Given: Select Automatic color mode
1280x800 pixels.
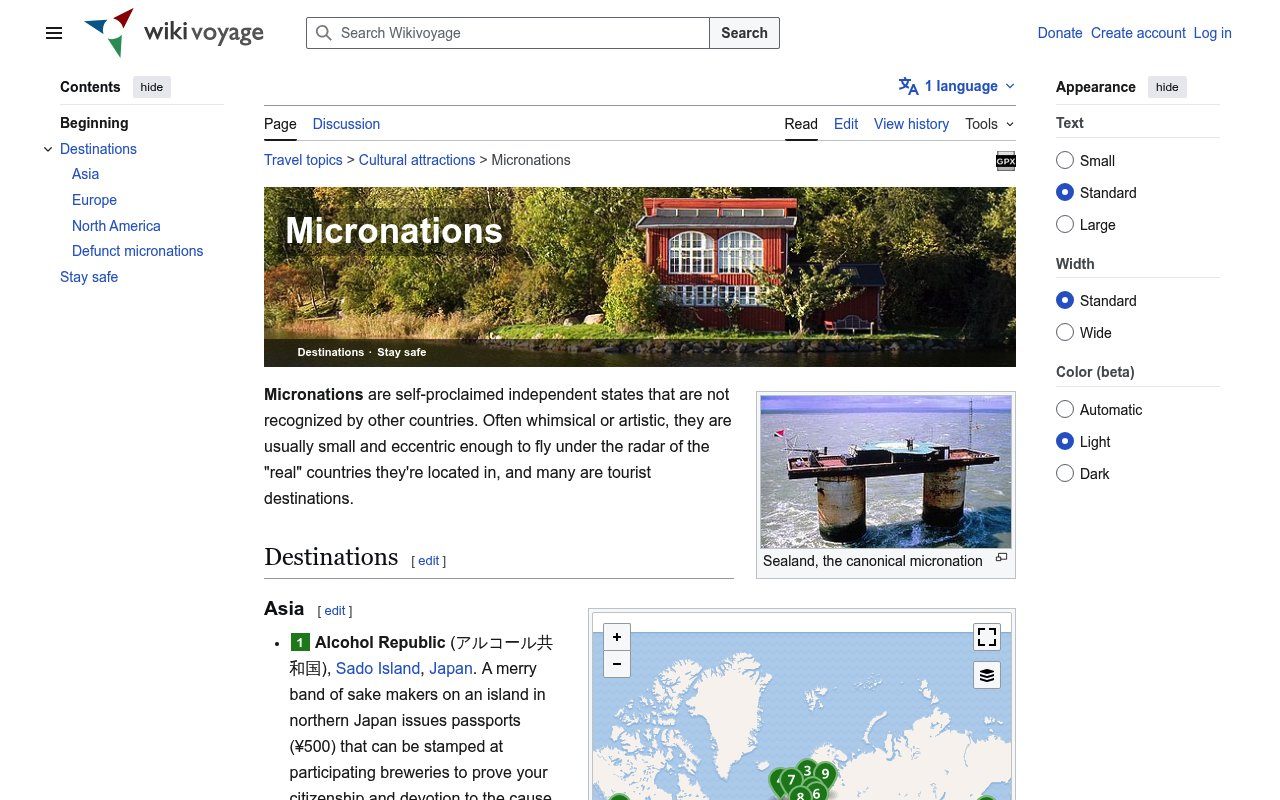Looking at the screenshot, I should (x=1065, y=409).
